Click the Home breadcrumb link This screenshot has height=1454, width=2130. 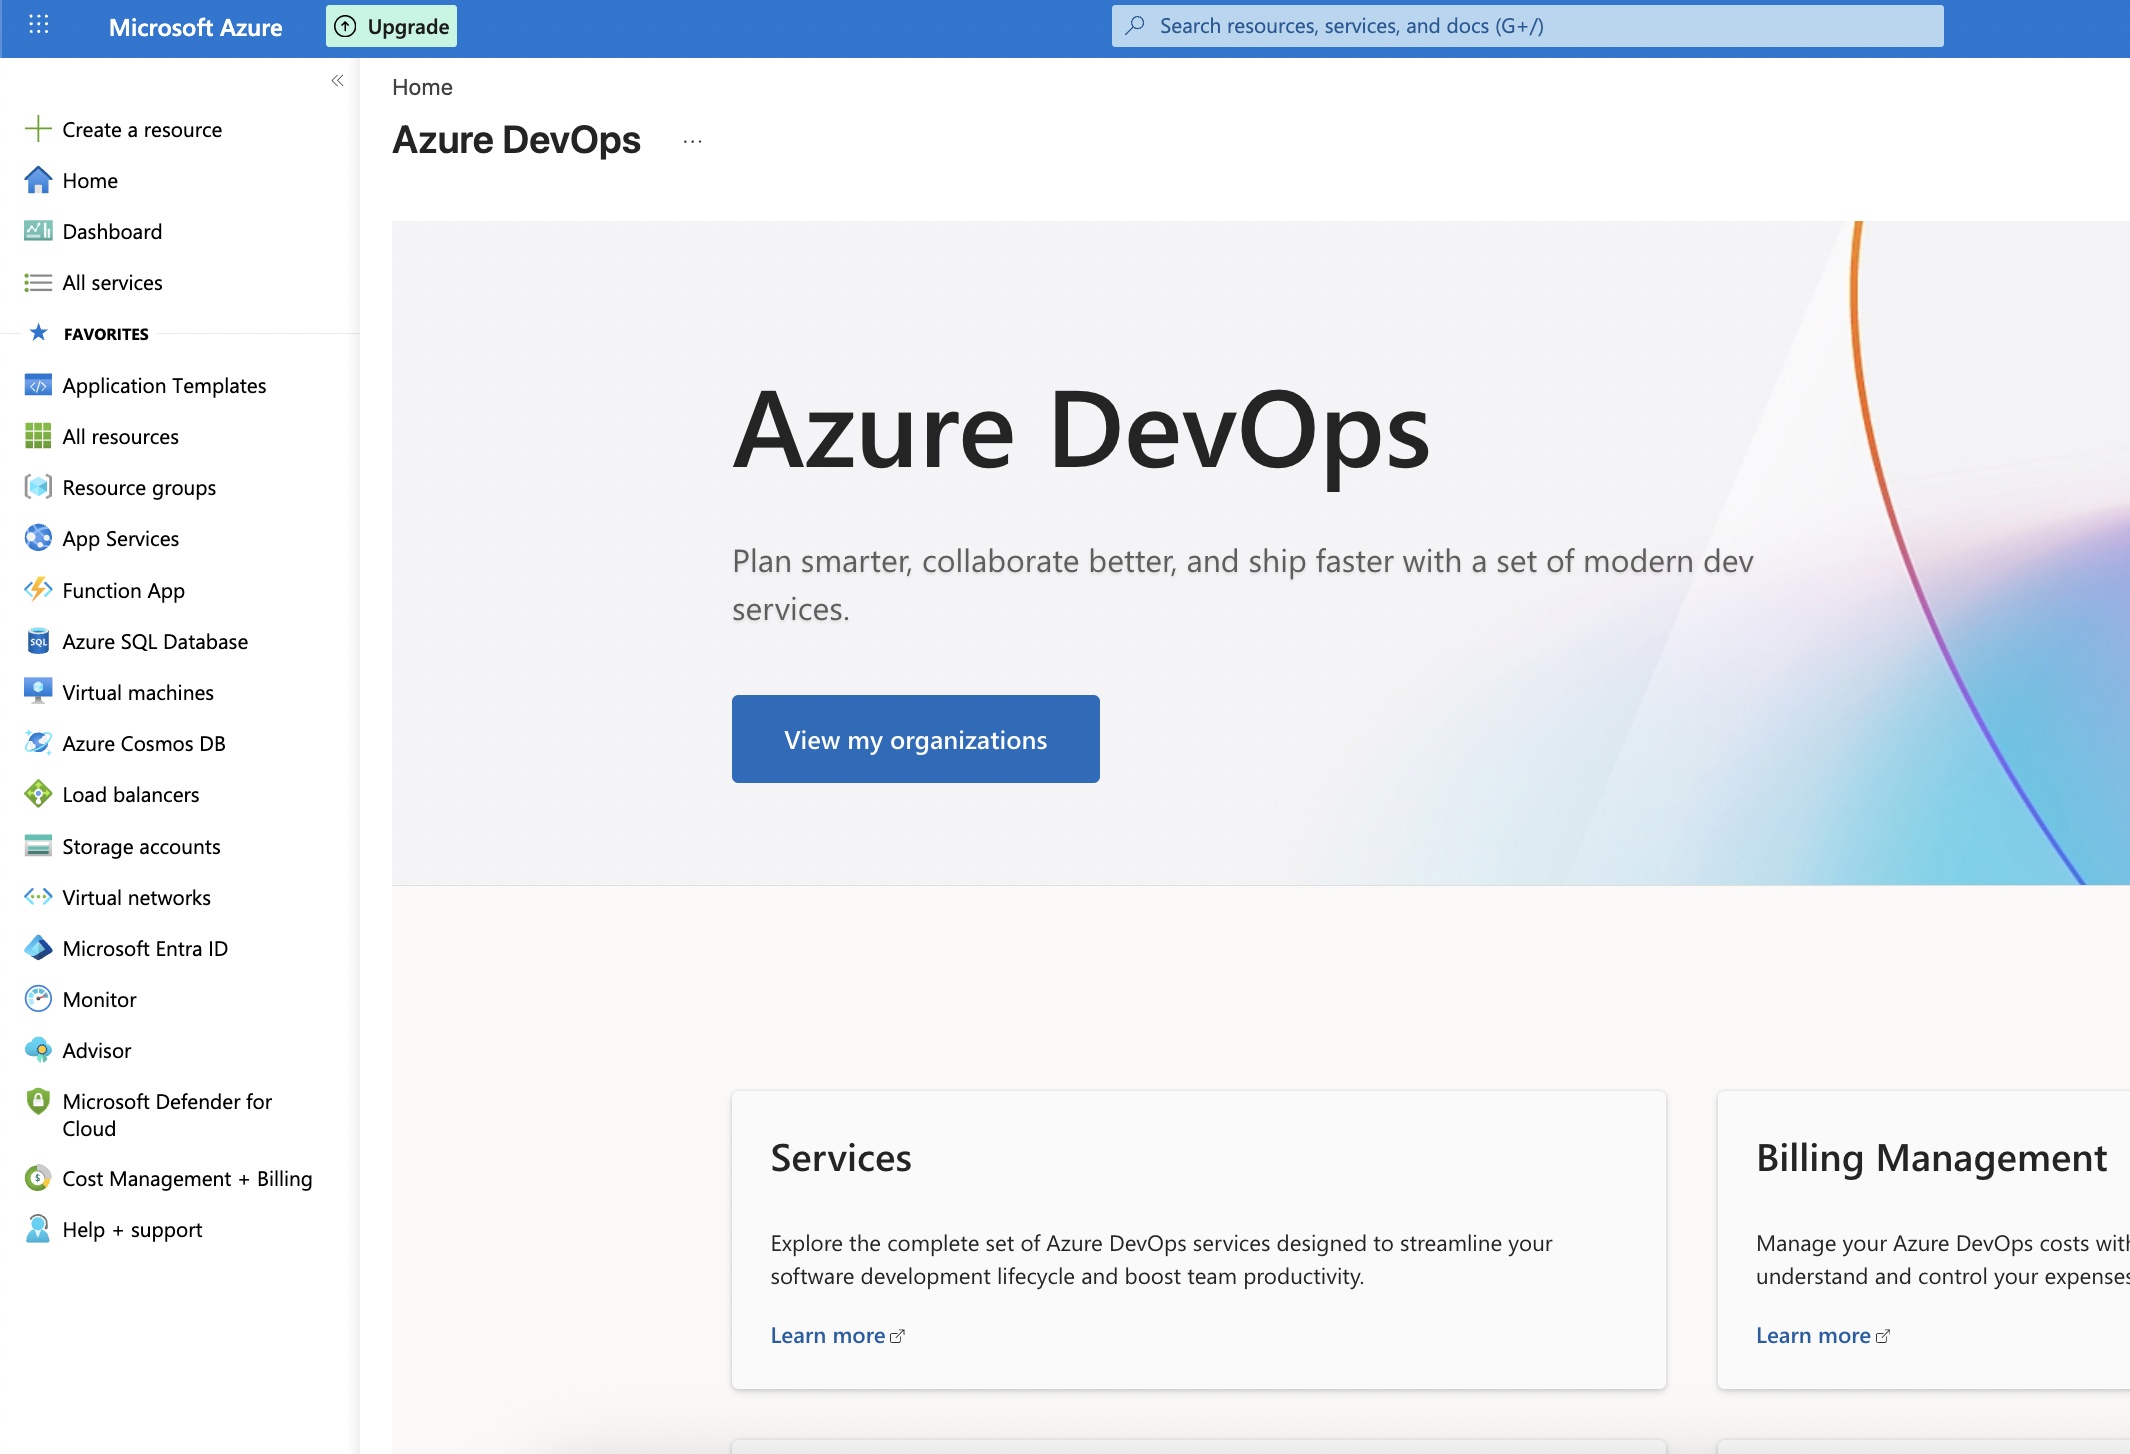point(422,87)
